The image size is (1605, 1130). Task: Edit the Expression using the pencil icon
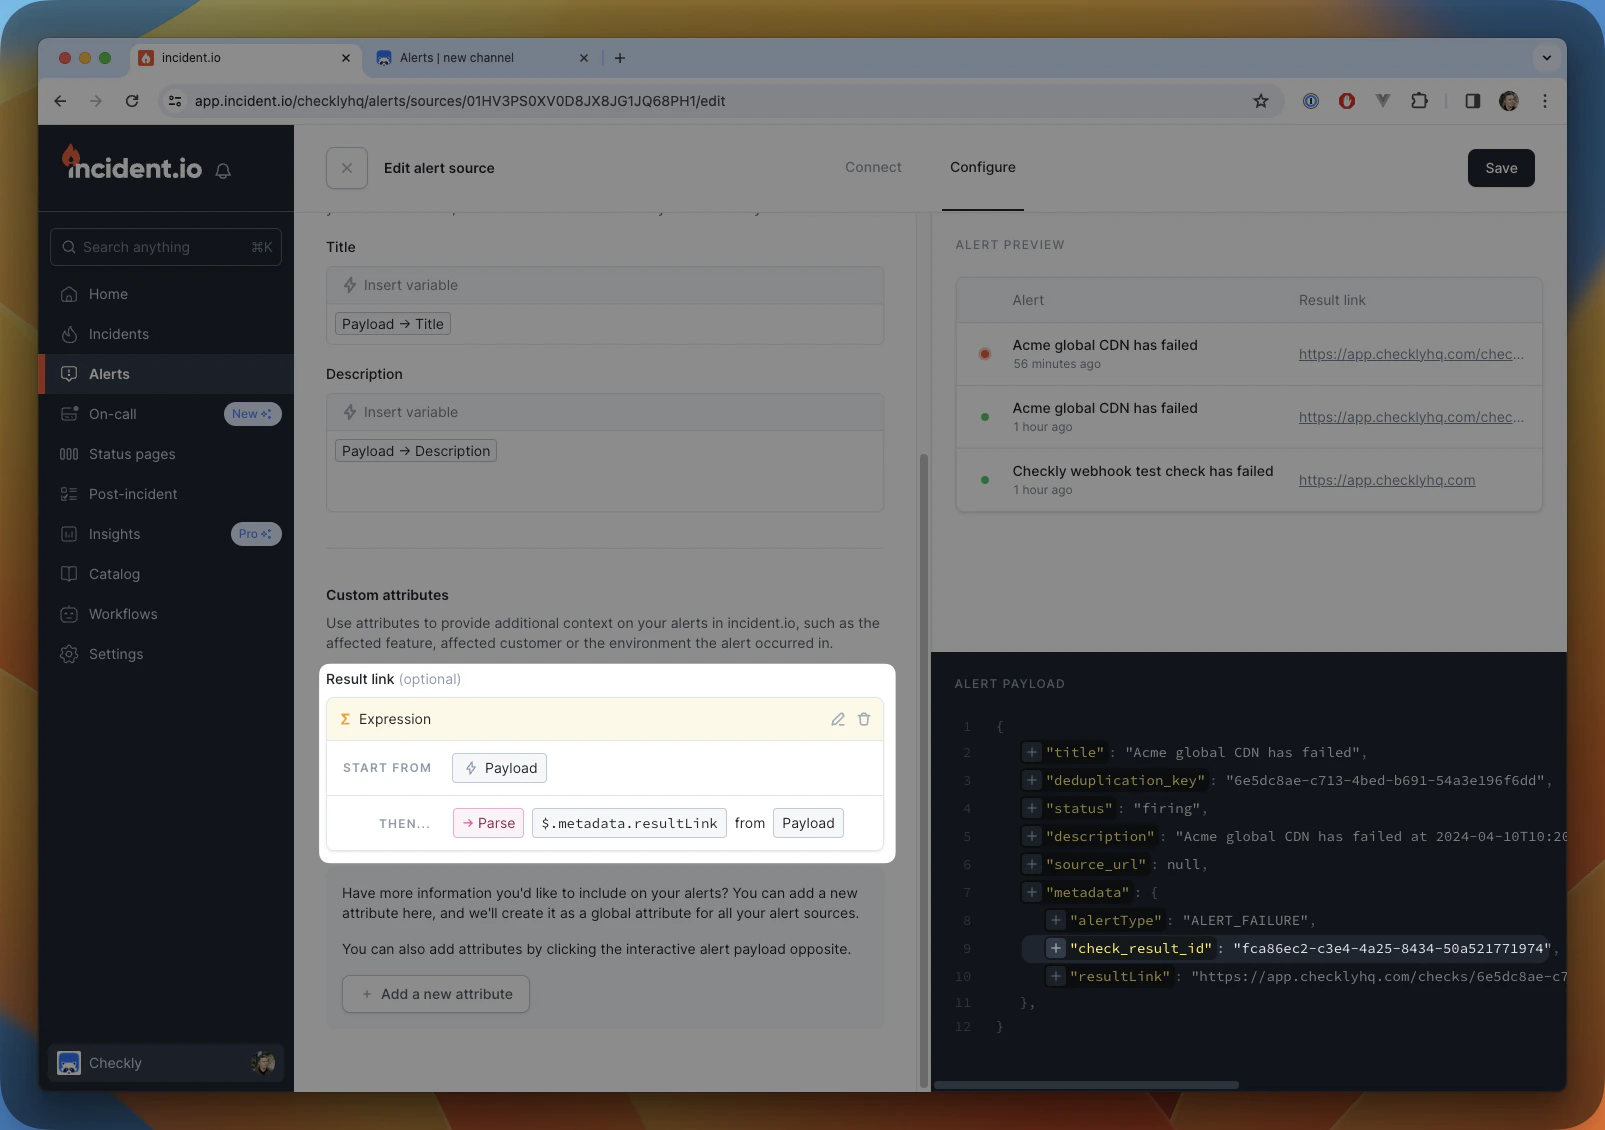point(838,719)
